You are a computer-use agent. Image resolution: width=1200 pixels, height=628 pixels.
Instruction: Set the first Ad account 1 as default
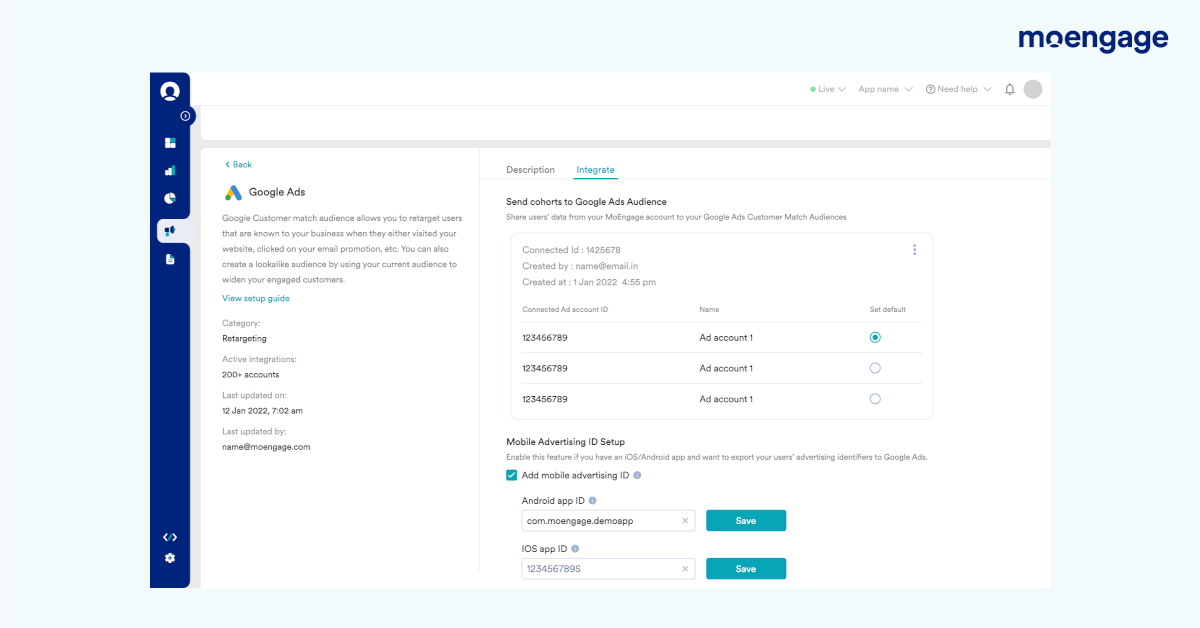875,337
